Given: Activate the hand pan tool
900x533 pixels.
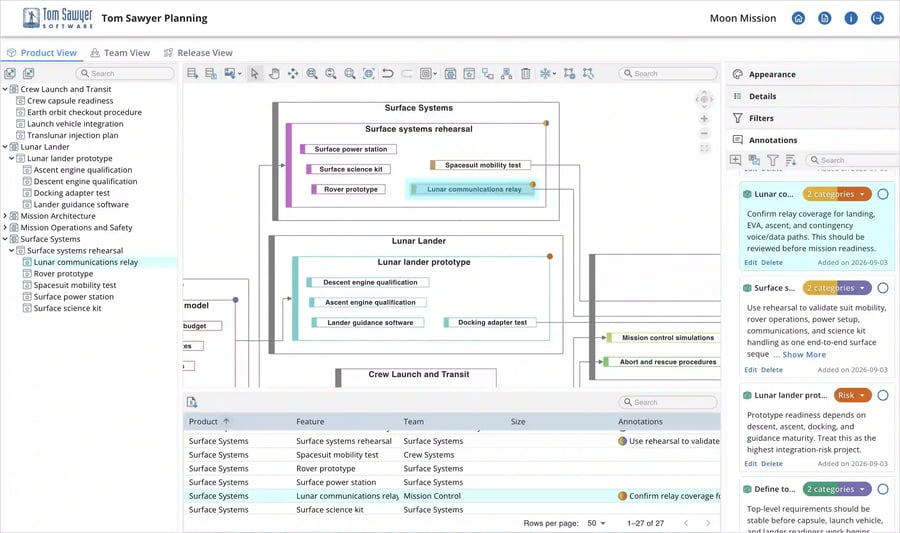Looking at the screenshot, I should [x=274, y=73].
